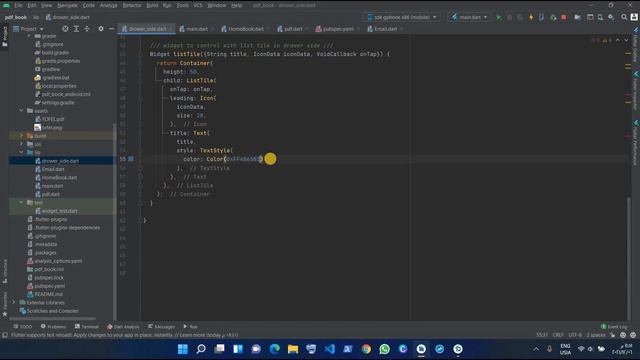
Task: Open the TODO tool window
Action: (x=22, y=327)
